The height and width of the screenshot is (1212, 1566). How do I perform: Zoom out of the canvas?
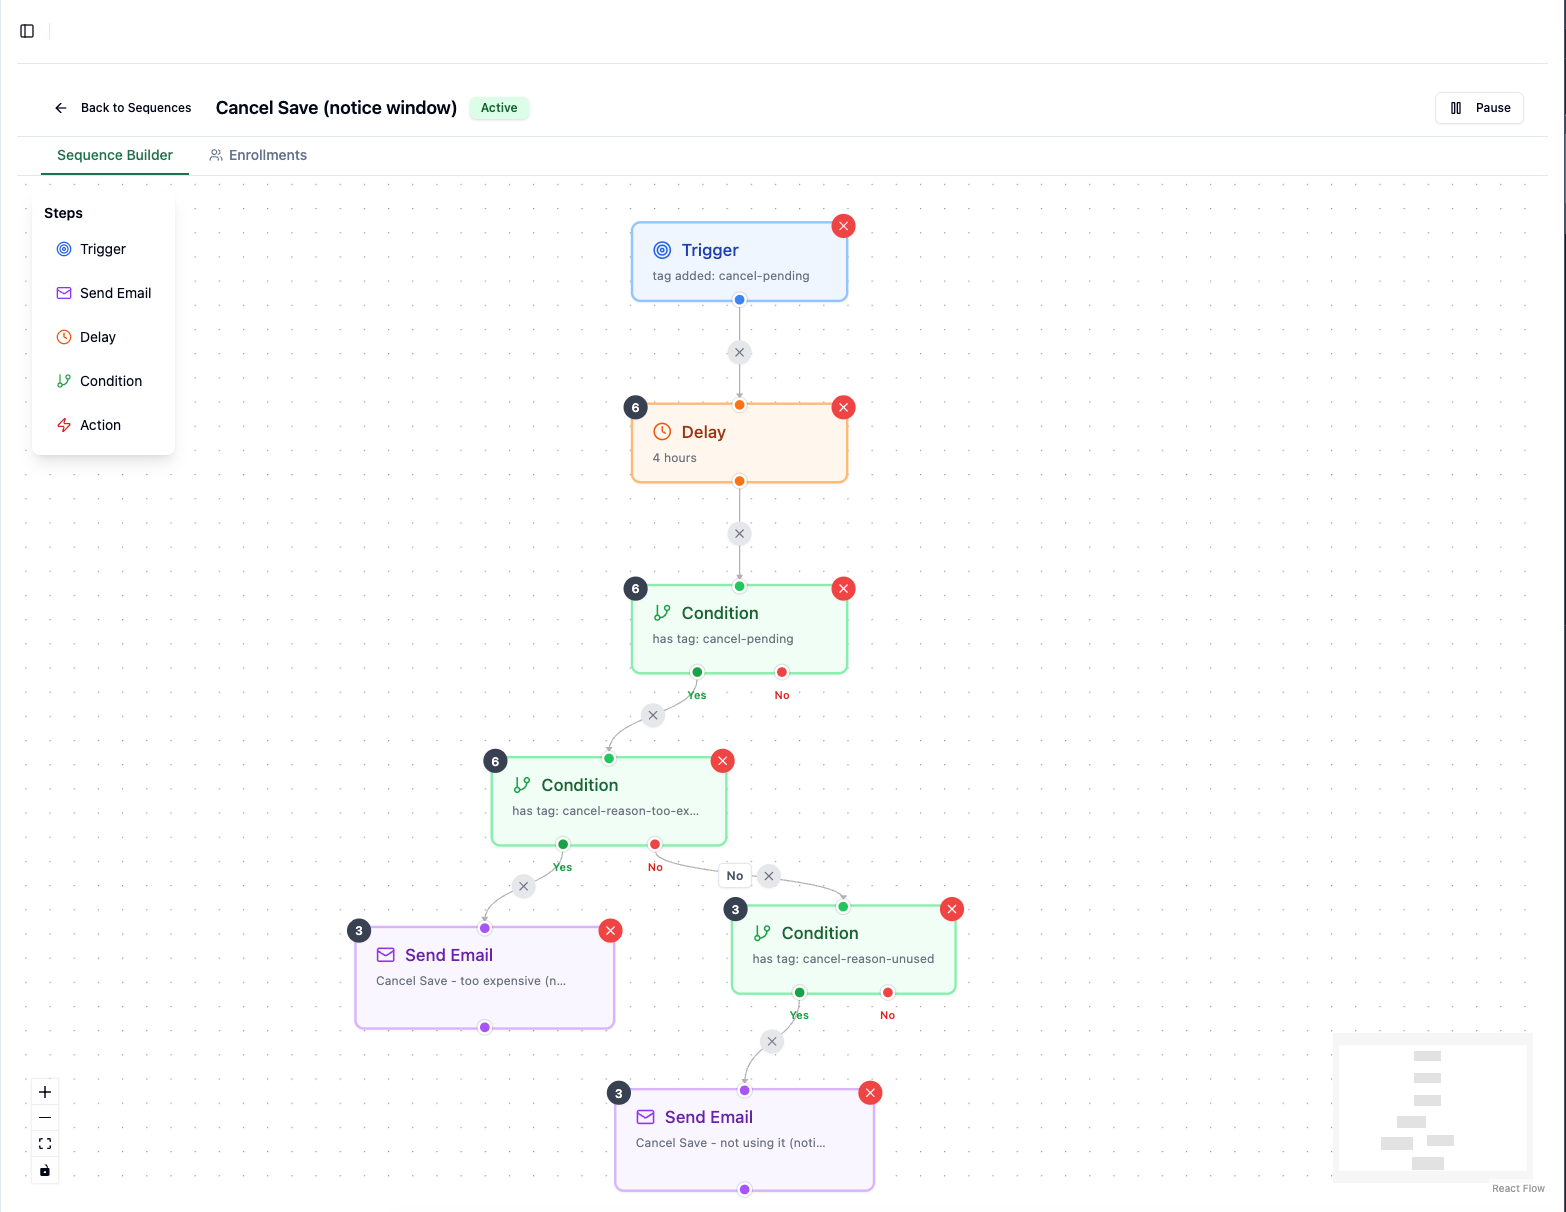(45, 1118)
